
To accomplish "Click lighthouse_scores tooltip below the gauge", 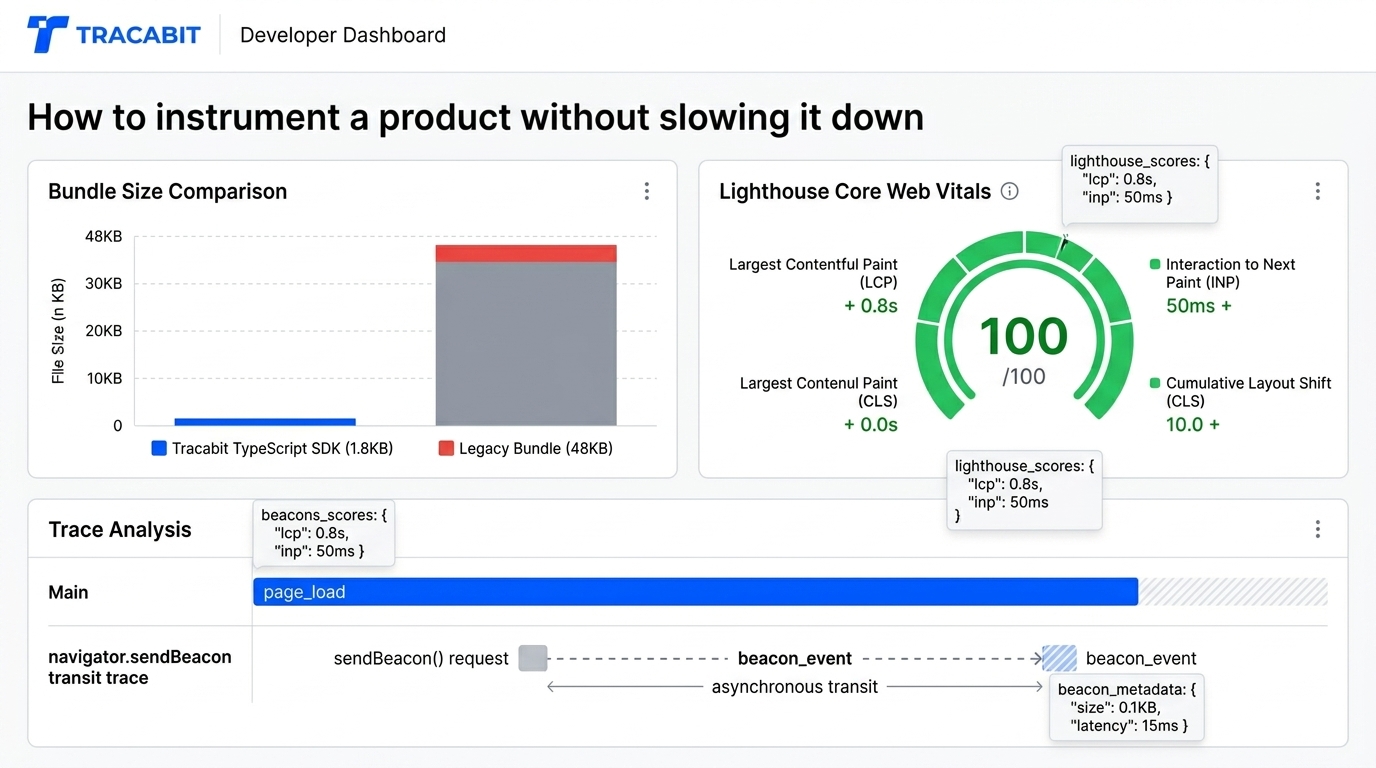I will click(x=1024, y=490).
